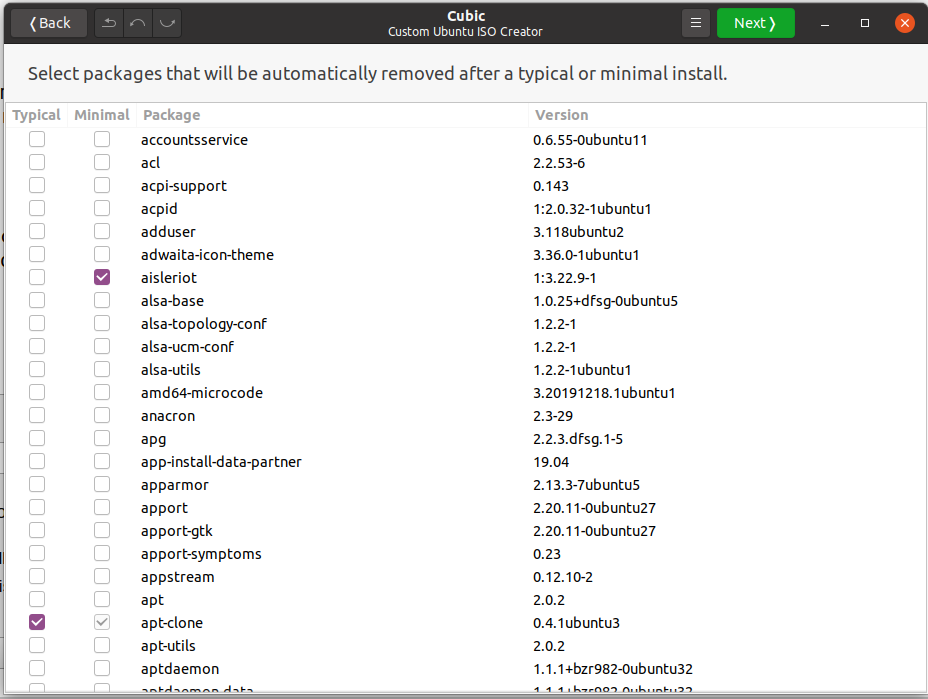Minimize the Cubic window
928x699 pixels.
click(826, 23)
